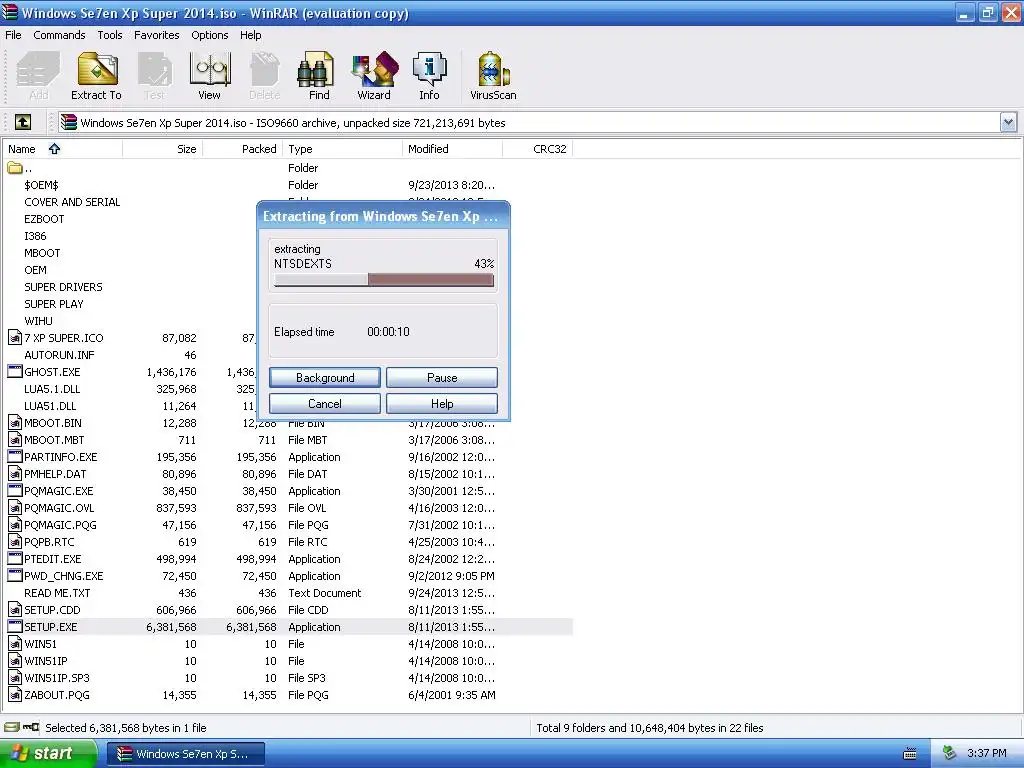
Task: Sort list by CRC32 column header
Action: [537, 149]
